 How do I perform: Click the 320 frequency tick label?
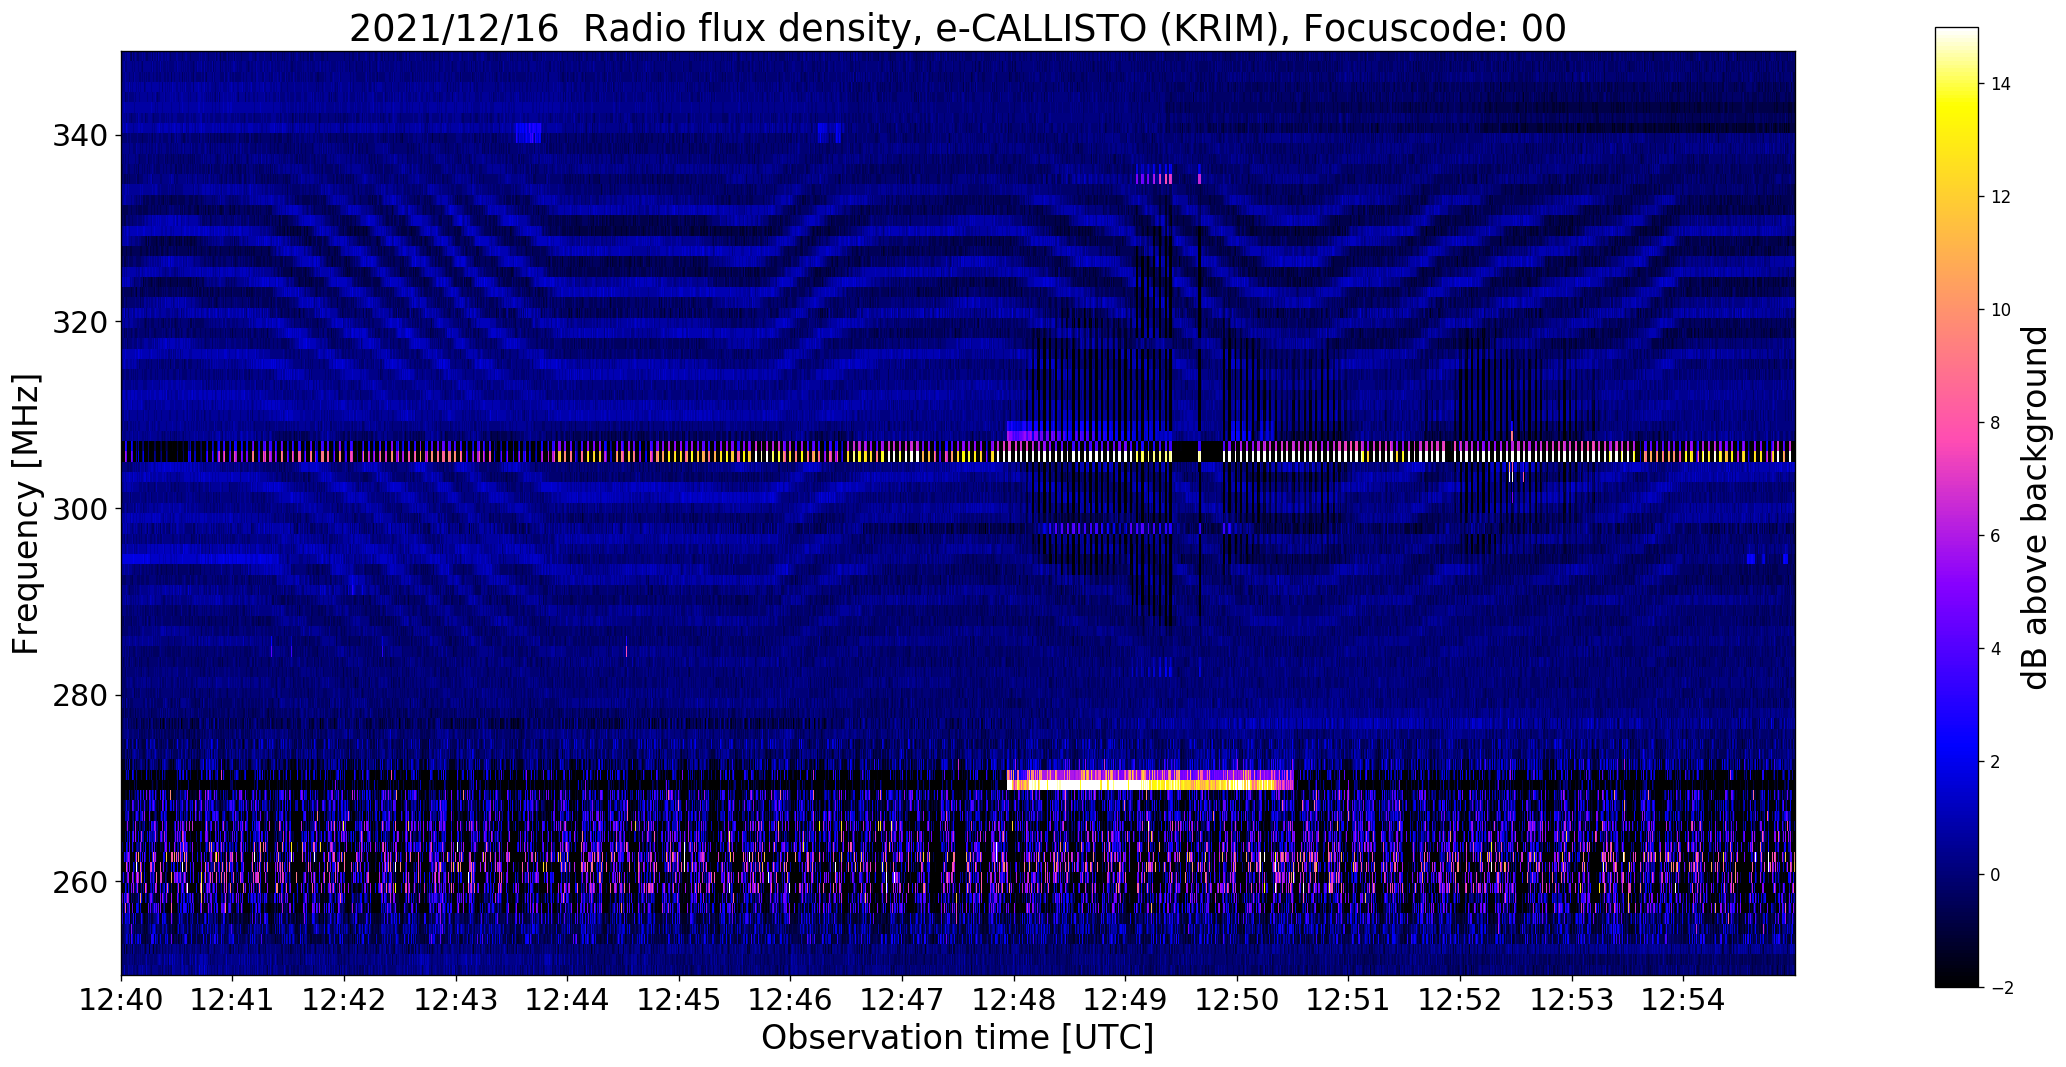[80, 322]
